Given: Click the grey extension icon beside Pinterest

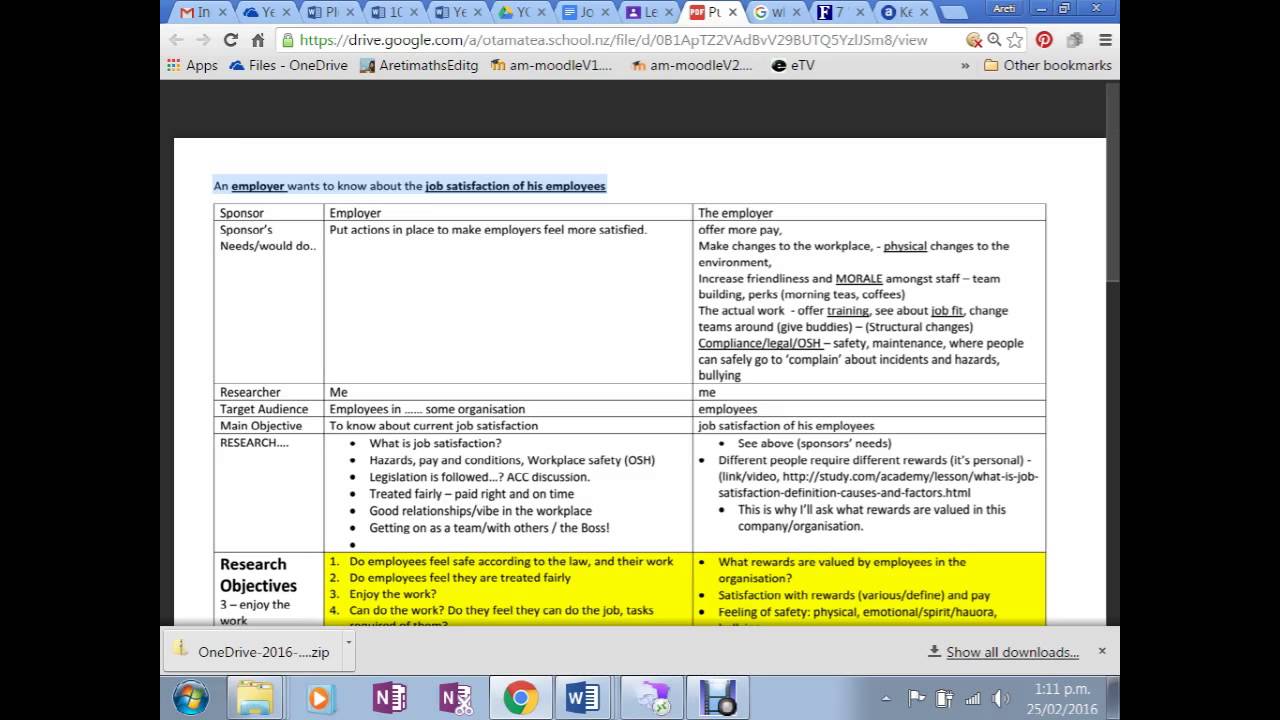Looking at the screenshot, I should pos(1075,40).
